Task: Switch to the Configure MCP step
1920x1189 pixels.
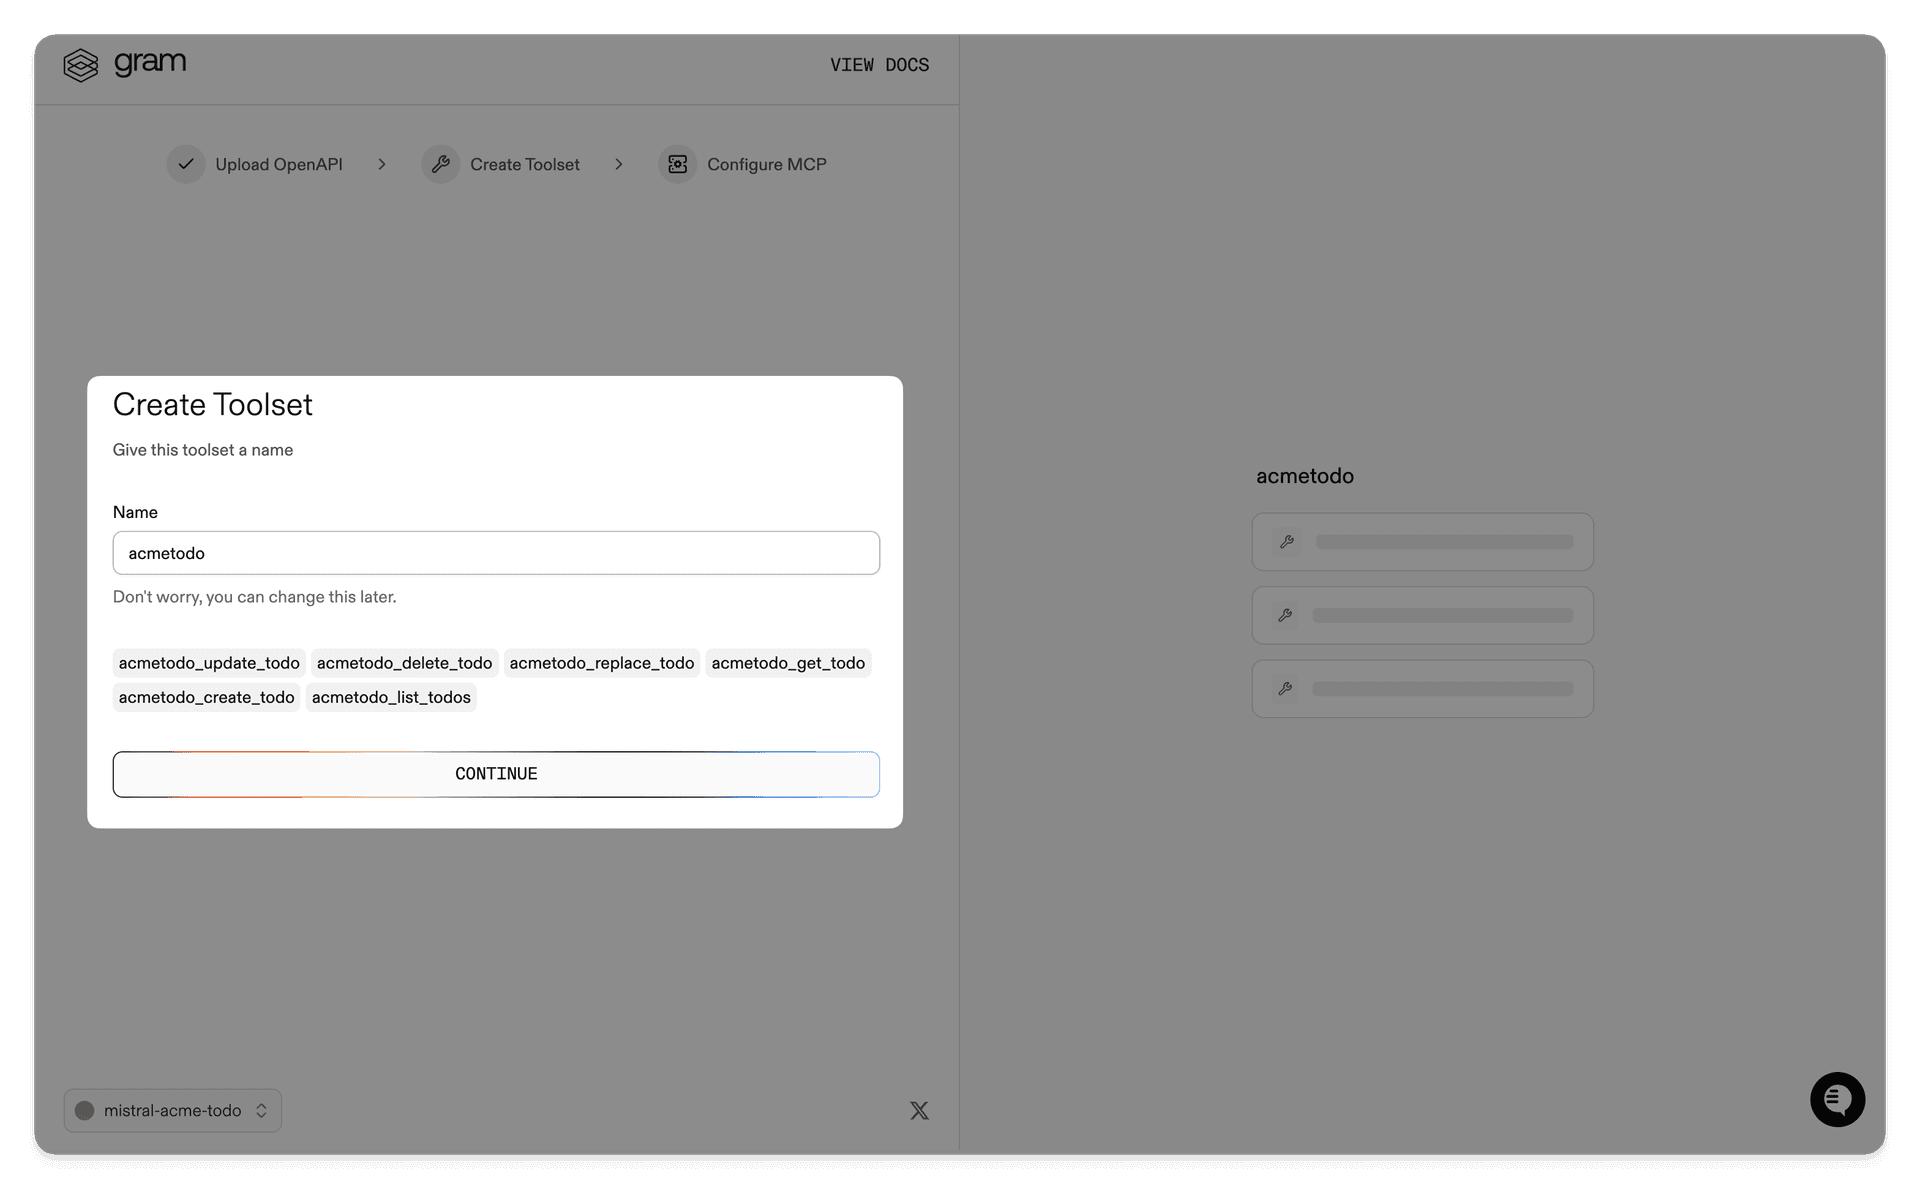Action: [766, 163]
